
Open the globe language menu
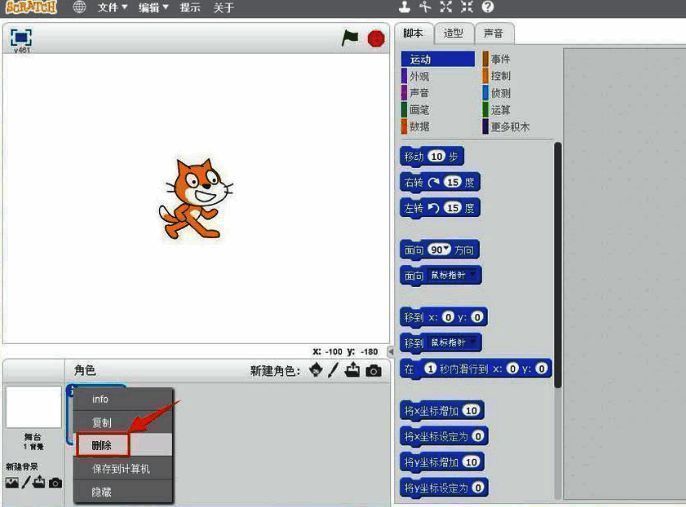pyautogui.click(x=79, y=7)
